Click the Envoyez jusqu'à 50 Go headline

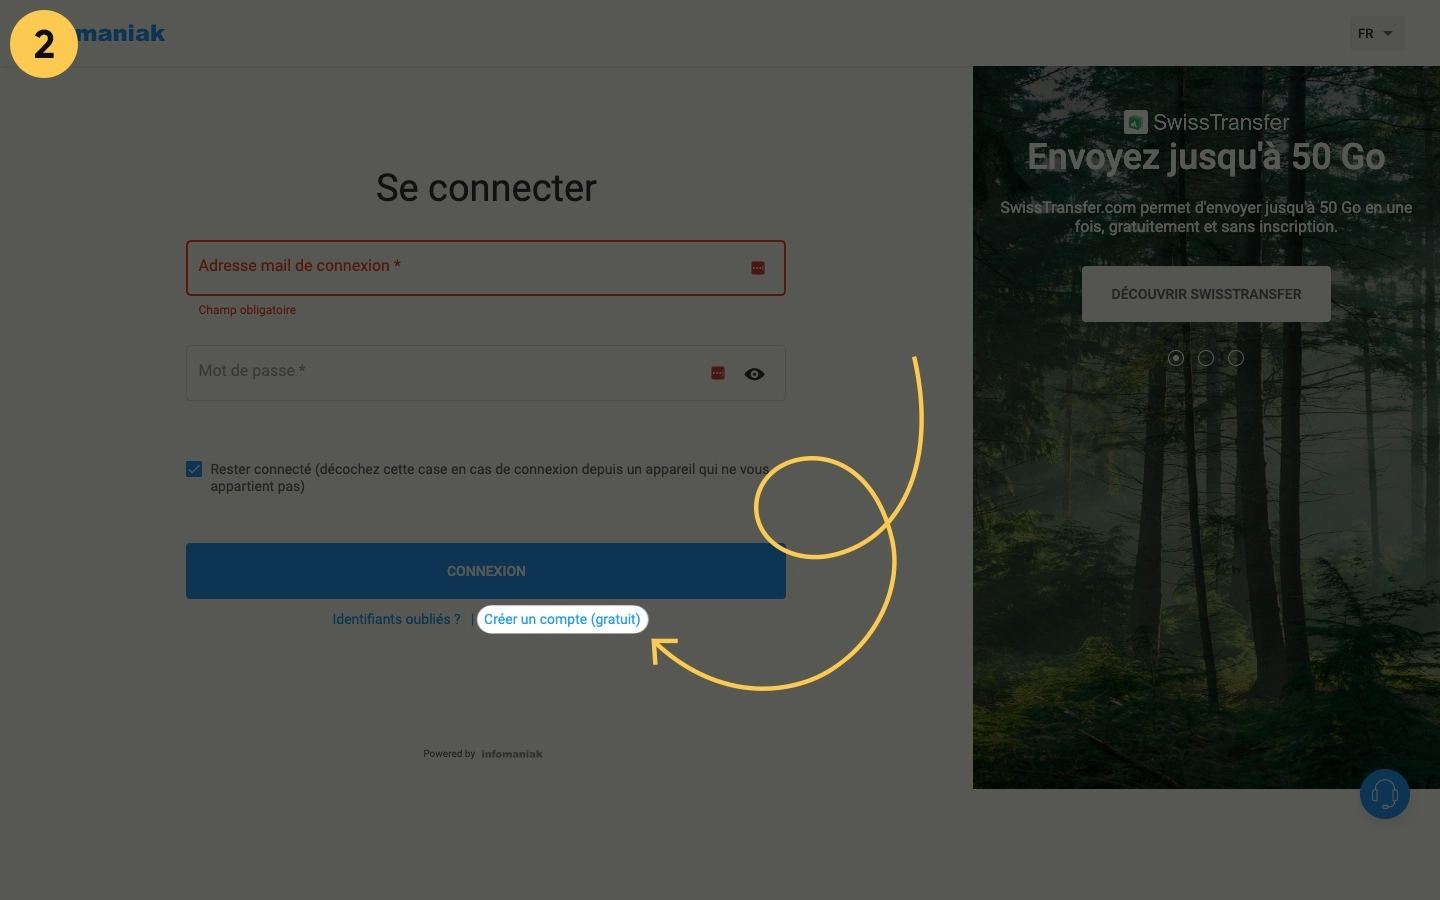(1206, 157)
